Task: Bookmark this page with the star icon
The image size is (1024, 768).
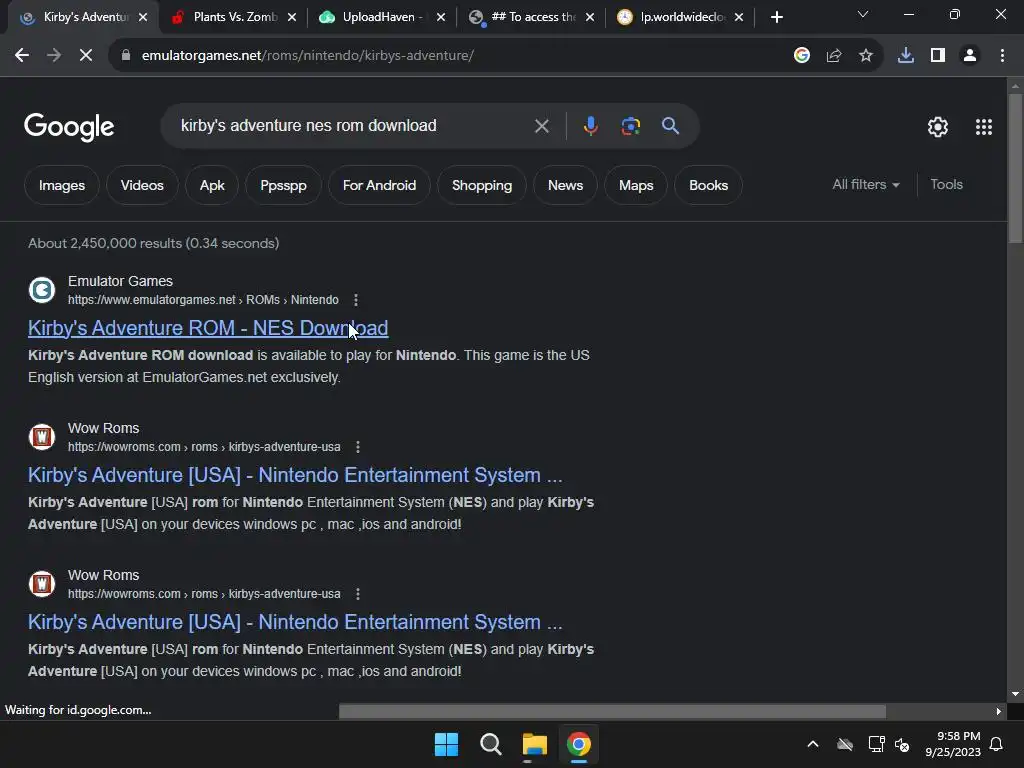Action: tap(866, 56)
